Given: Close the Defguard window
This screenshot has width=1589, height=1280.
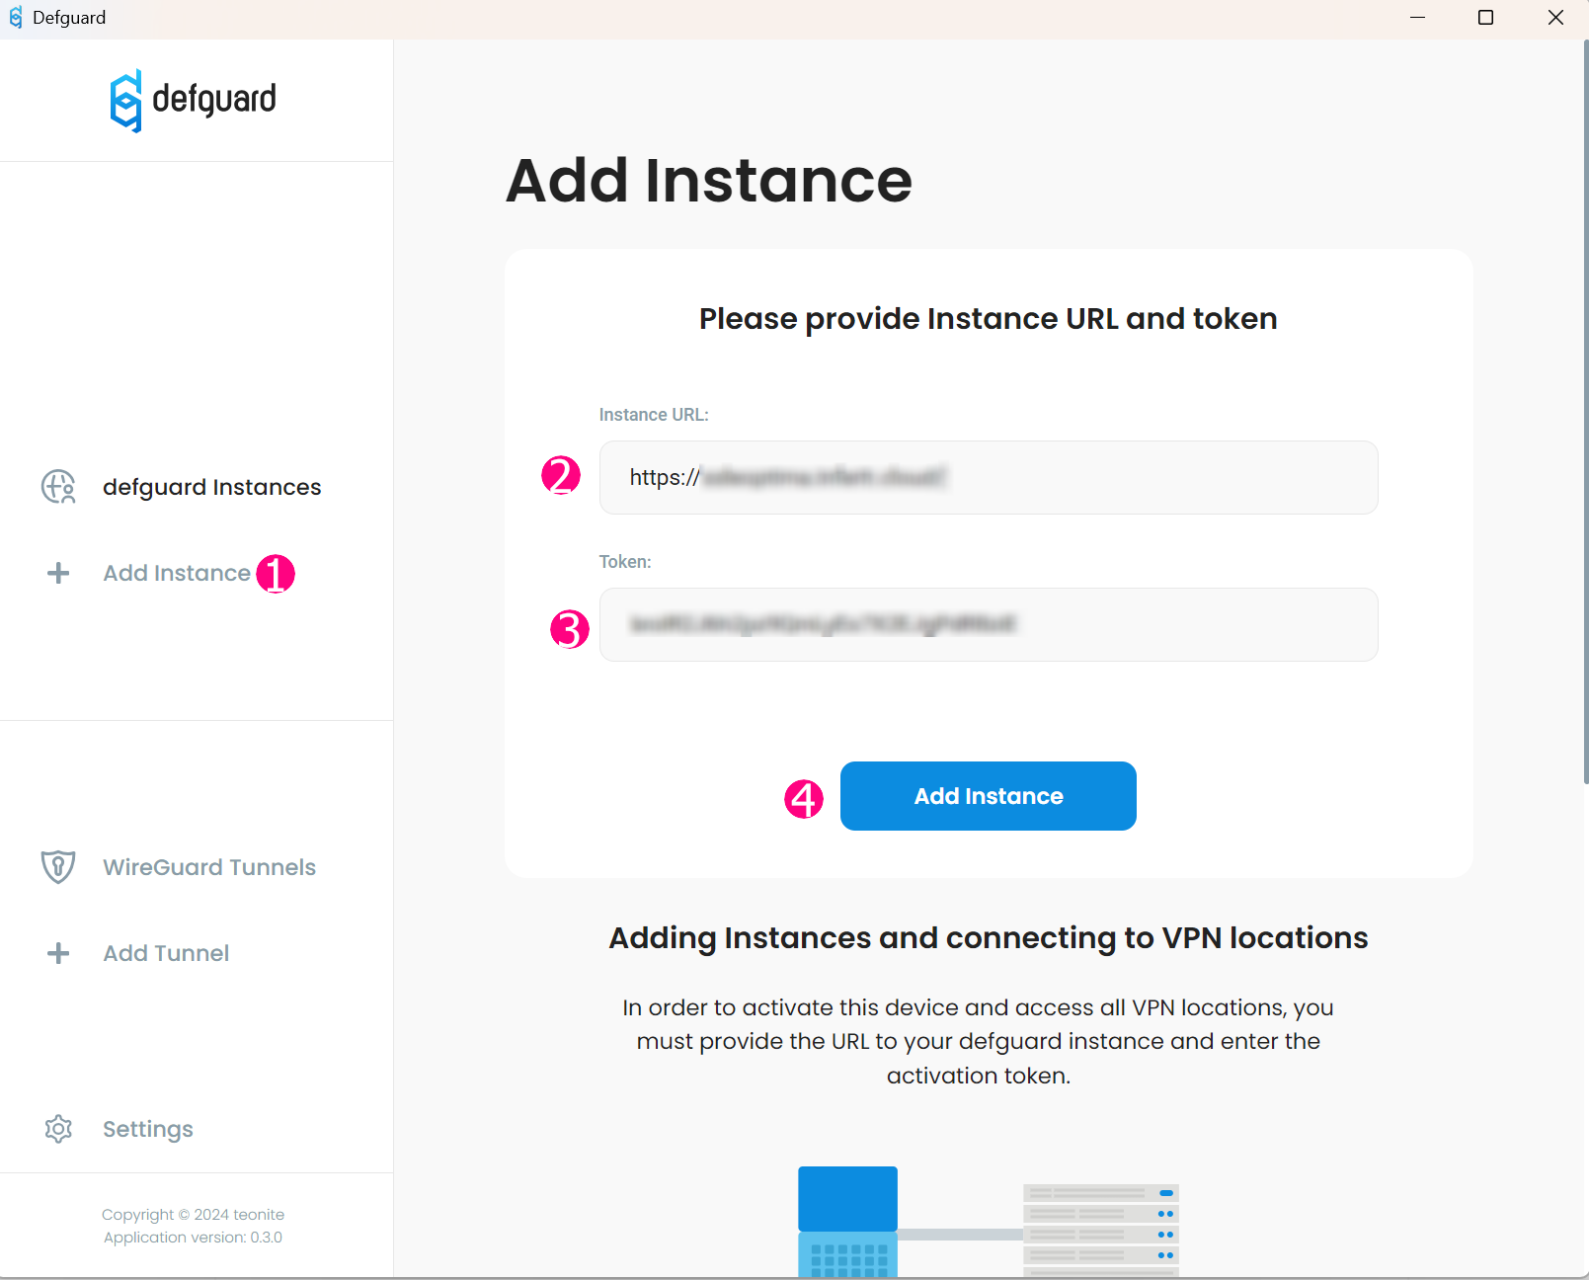Looking at the screenshot, I should pyautogui.click(x=1555, y=17).
